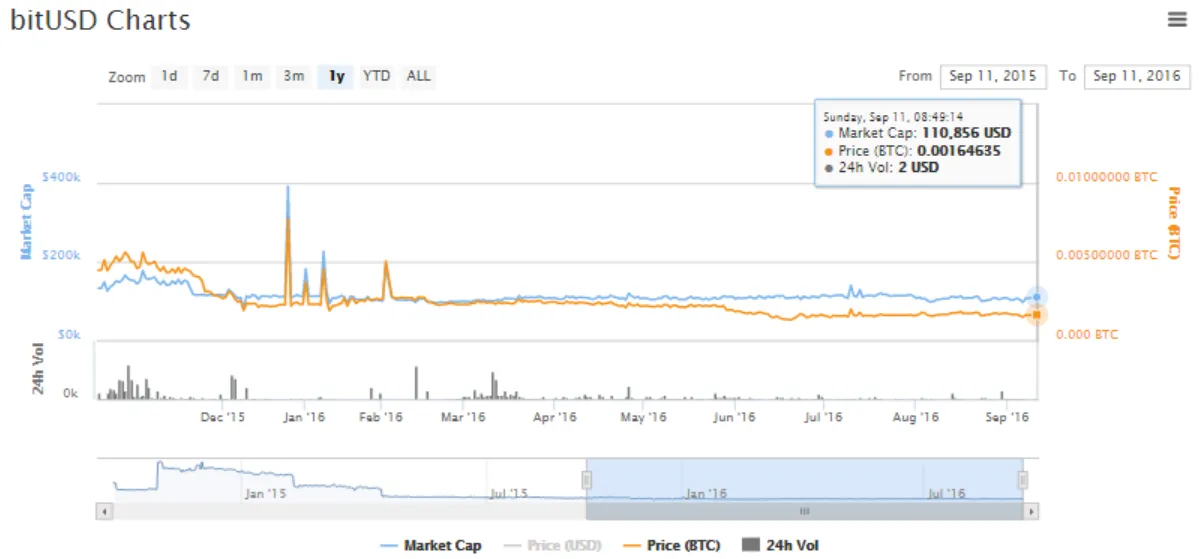Select the 7d zoom range
The image size is (1203, 559).
tap(211, 76)
